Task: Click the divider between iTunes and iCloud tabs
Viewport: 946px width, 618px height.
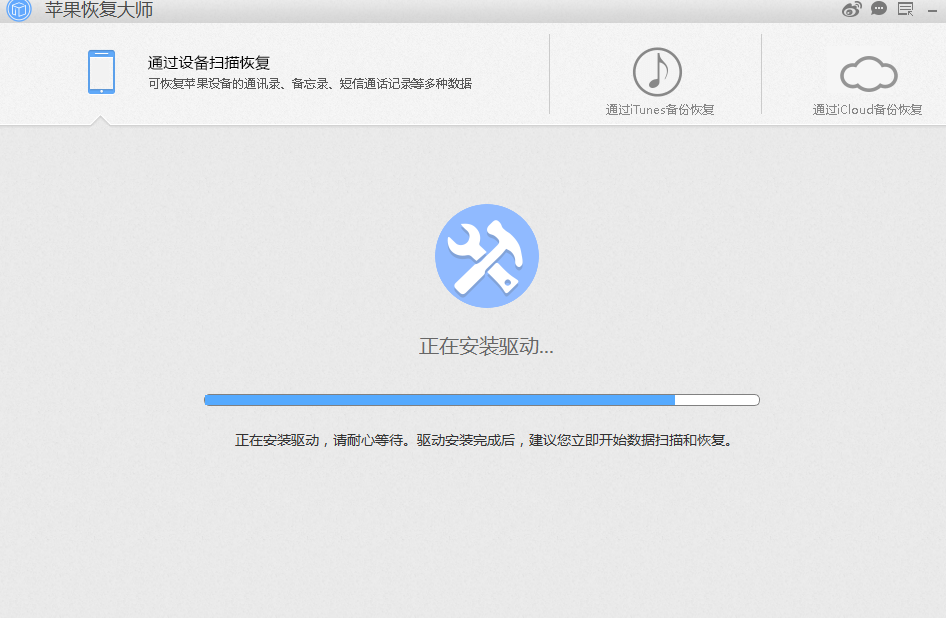Action: (761, 74)
